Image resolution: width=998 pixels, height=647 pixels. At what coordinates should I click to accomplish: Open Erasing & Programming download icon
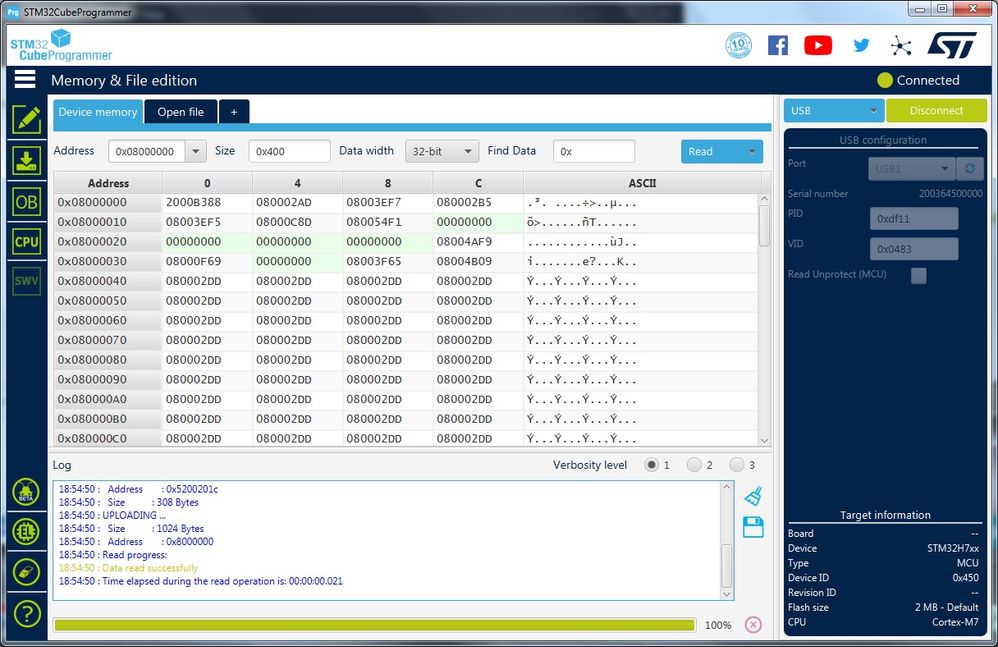pyautogui.click(x=26, y=160)
